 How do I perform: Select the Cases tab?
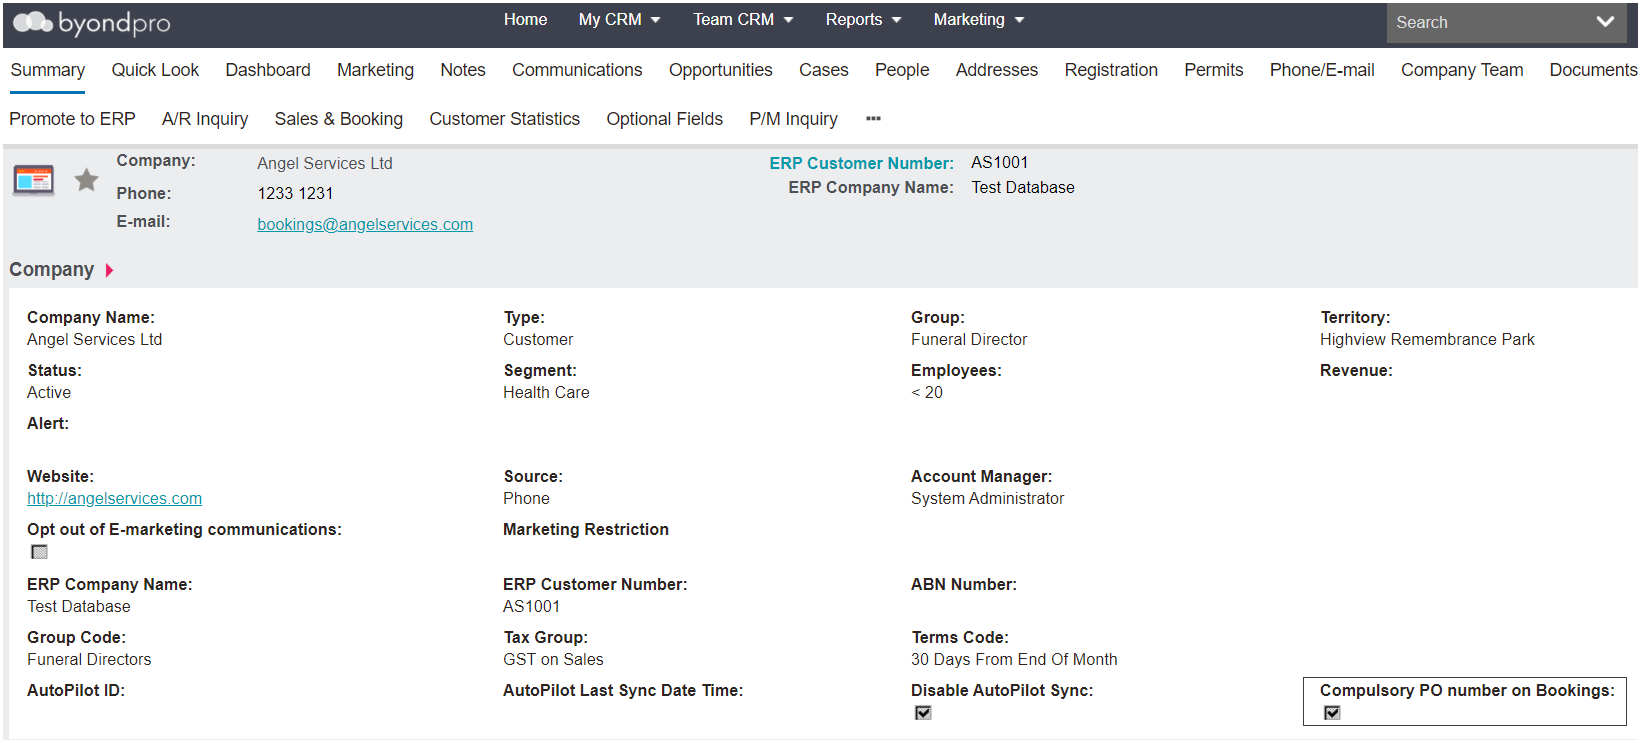point(823,70)
